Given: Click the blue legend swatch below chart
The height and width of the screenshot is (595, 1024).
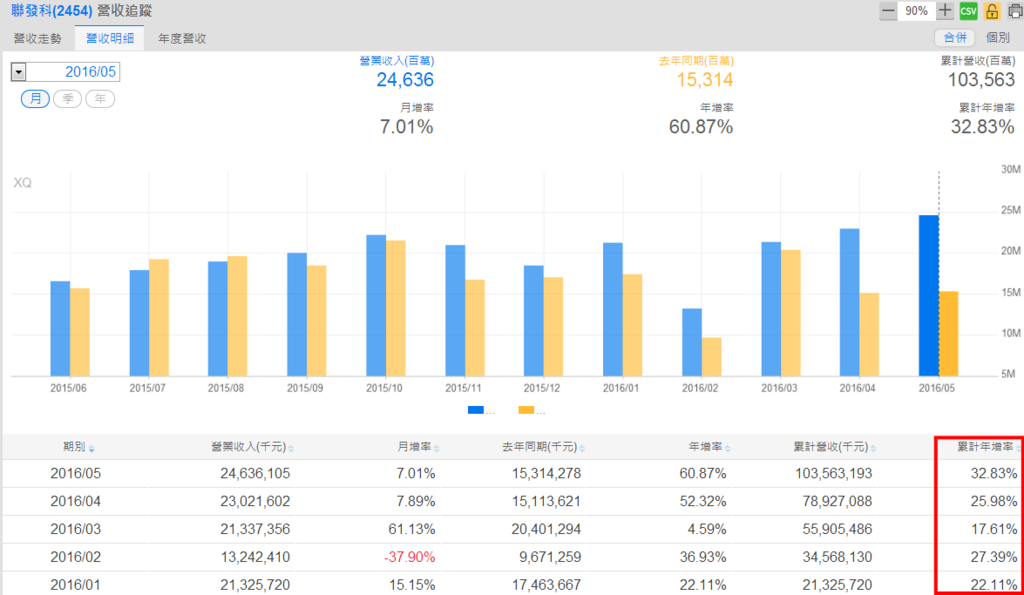Looking at the screenshot, I should tap(475, 410).
